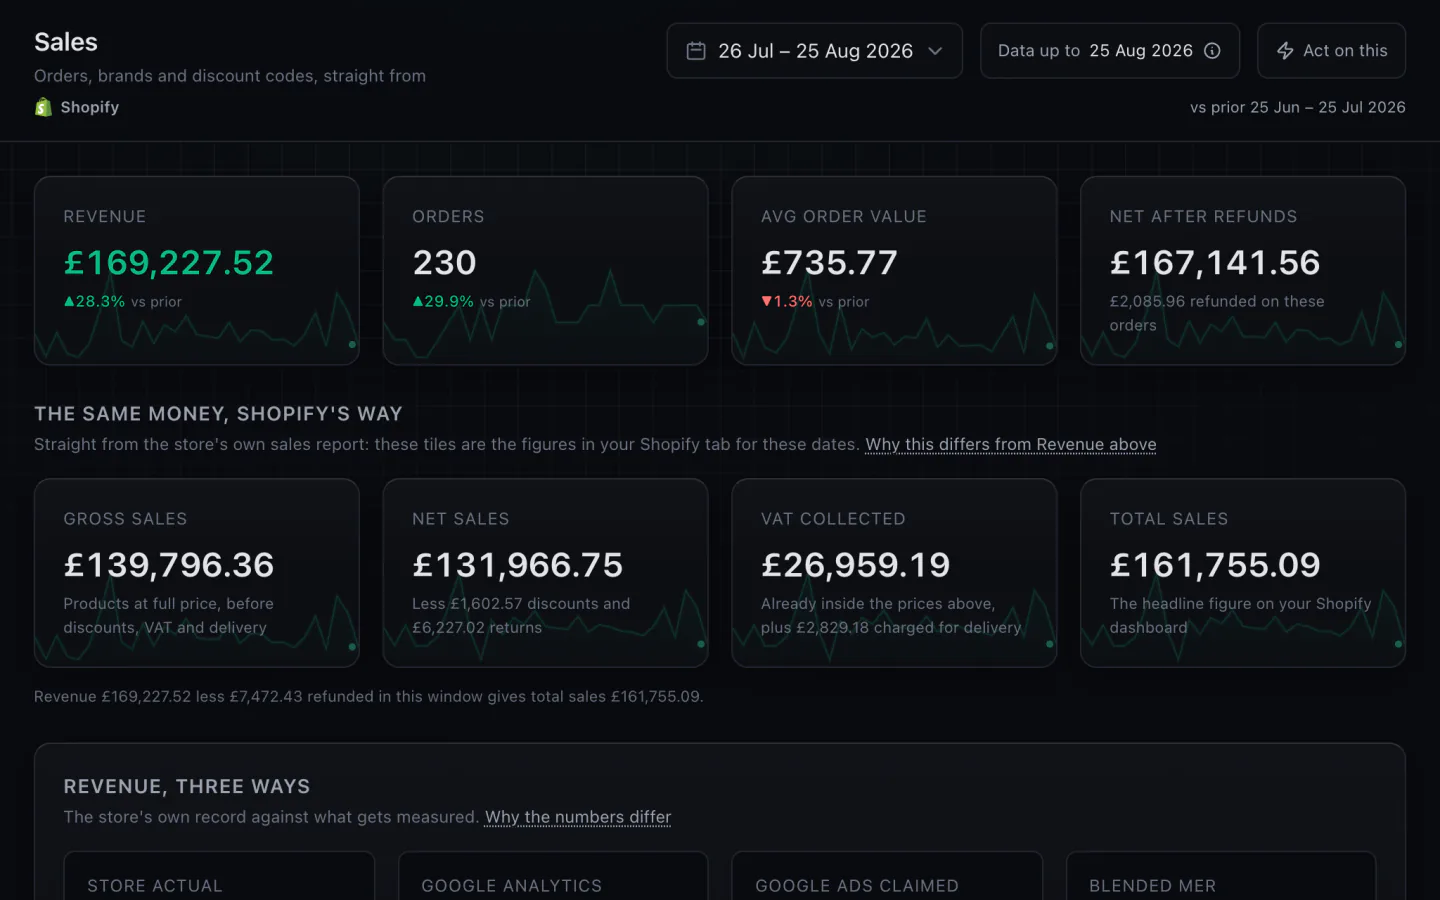
Task: Click the calendar icon in date range picker
Action: click(x=696, y=51)
